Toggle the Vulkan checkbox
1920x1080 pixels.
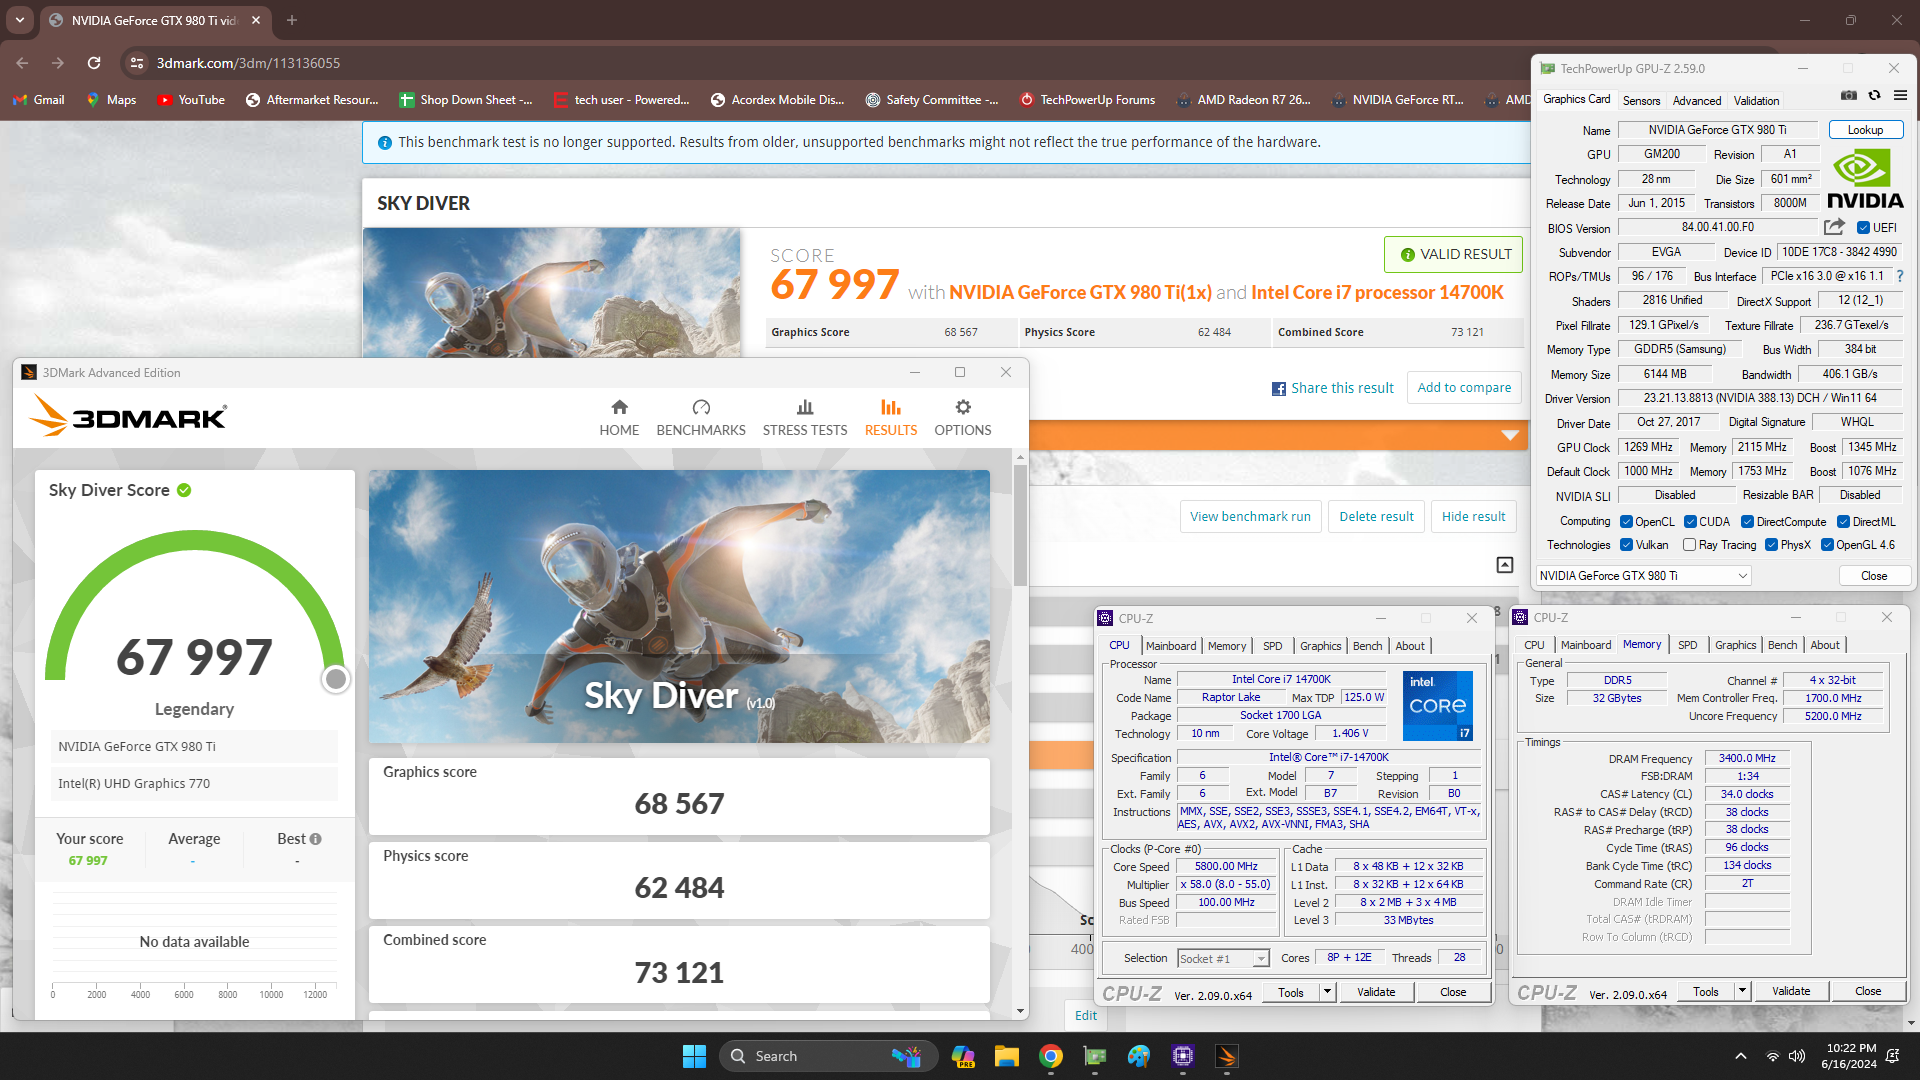tap(1627, 545)
